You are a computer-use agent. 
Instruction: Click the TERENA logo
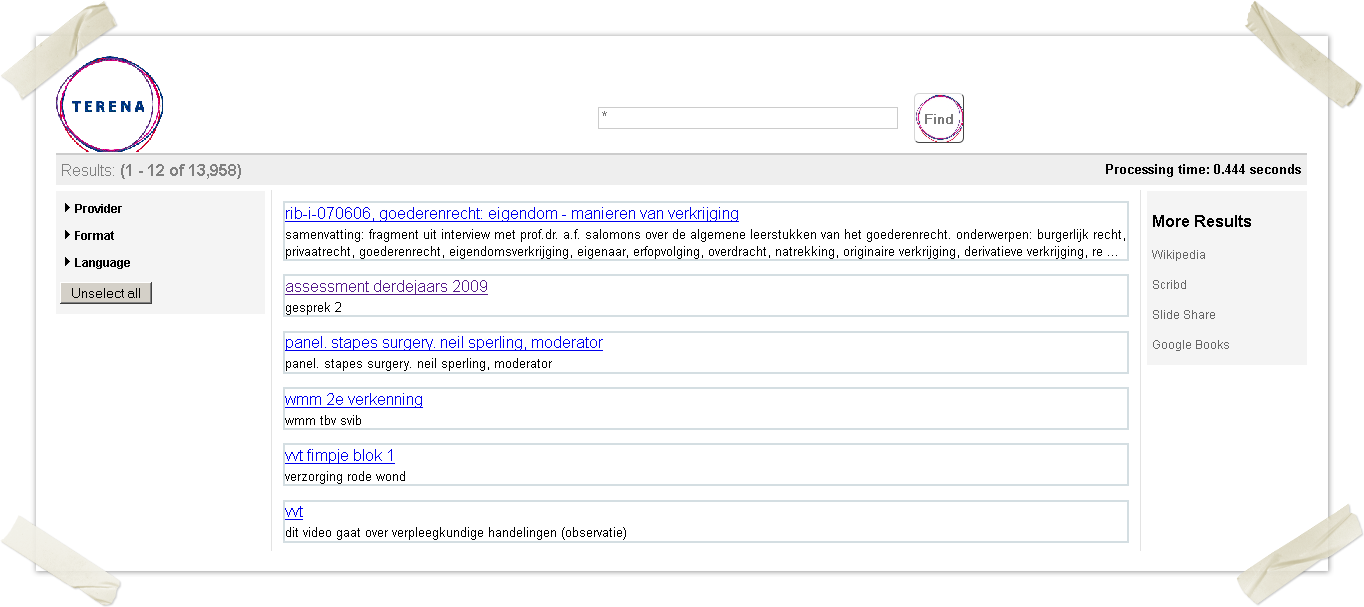click(x=109, y=106)
